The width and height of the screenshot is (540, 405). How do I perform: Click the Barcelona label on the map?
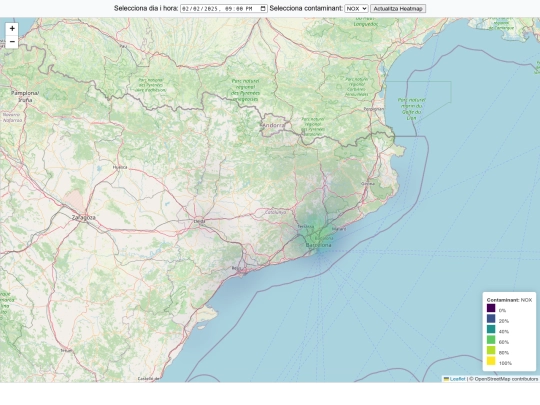(x=319, y=245)
